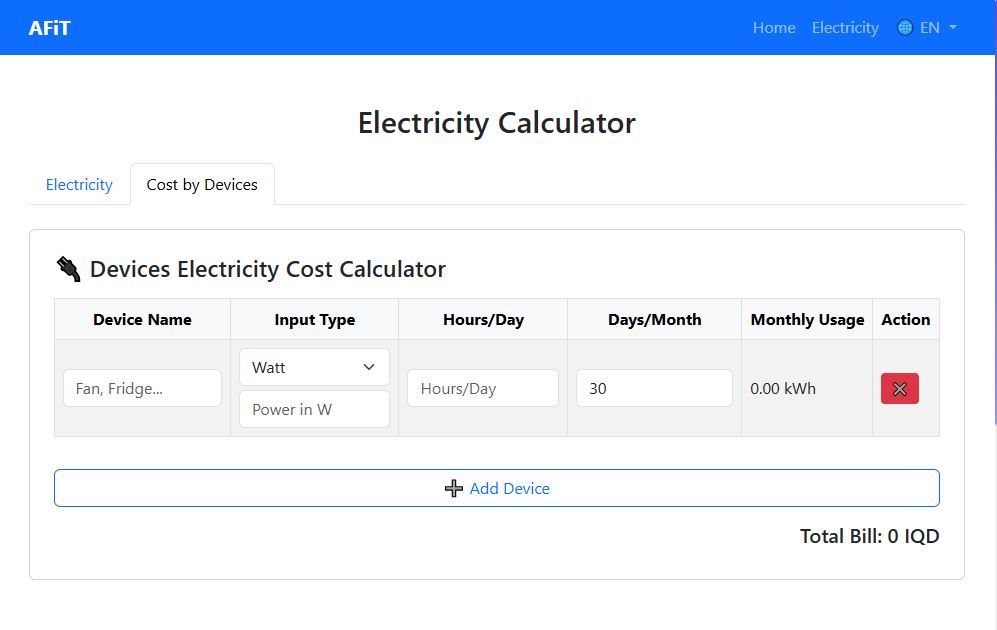Click the plug icon beside the calculator heading
The width and height of the screenshot is (997, 630).
(67, 268)
